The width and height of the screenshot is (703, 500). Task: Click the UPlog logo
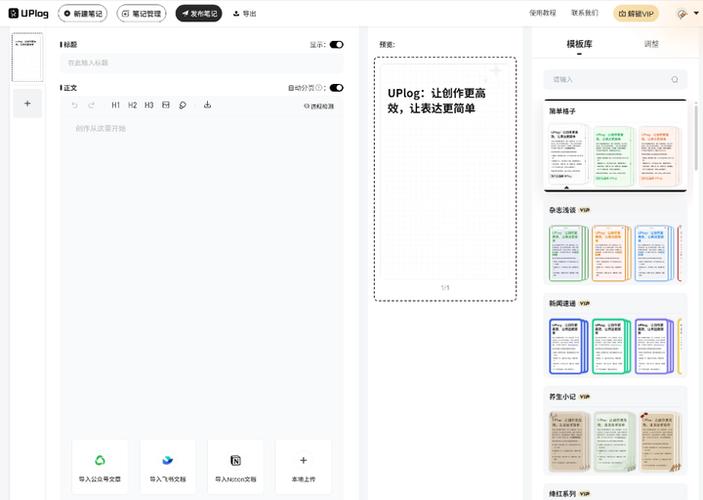(29, 13)
